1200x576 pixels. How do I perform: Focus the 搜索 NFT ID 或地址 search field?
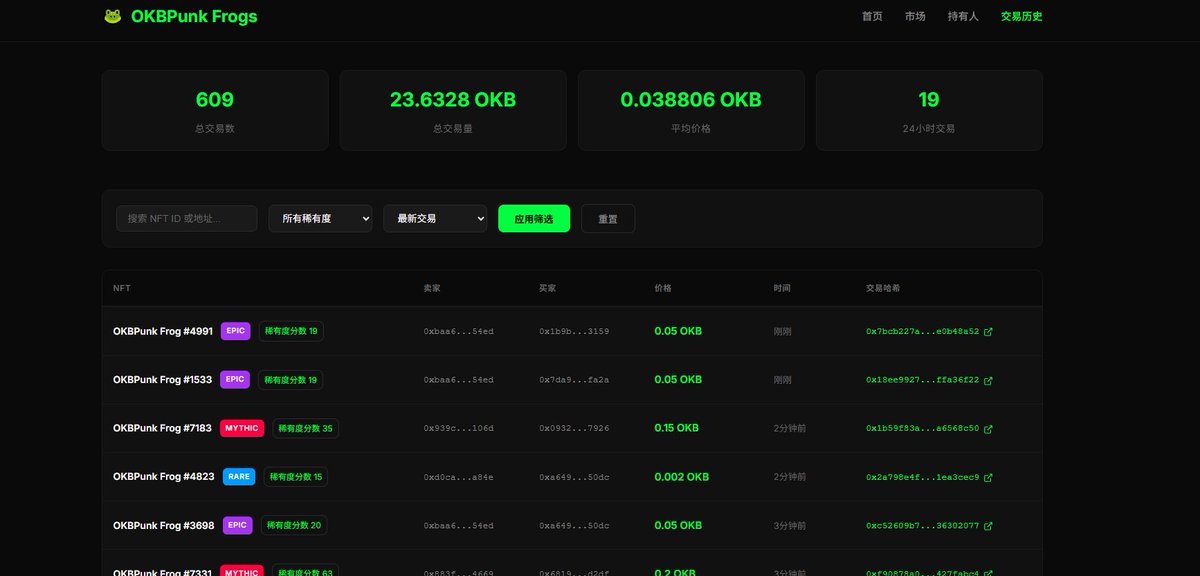click(186, 218)
